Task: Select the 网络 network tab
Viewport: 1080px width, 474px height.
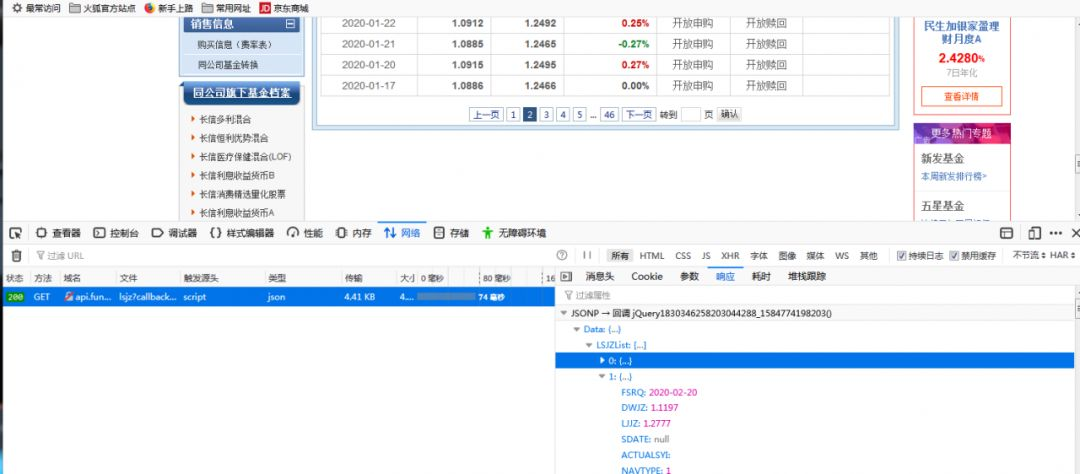Action: pos(402,233)
